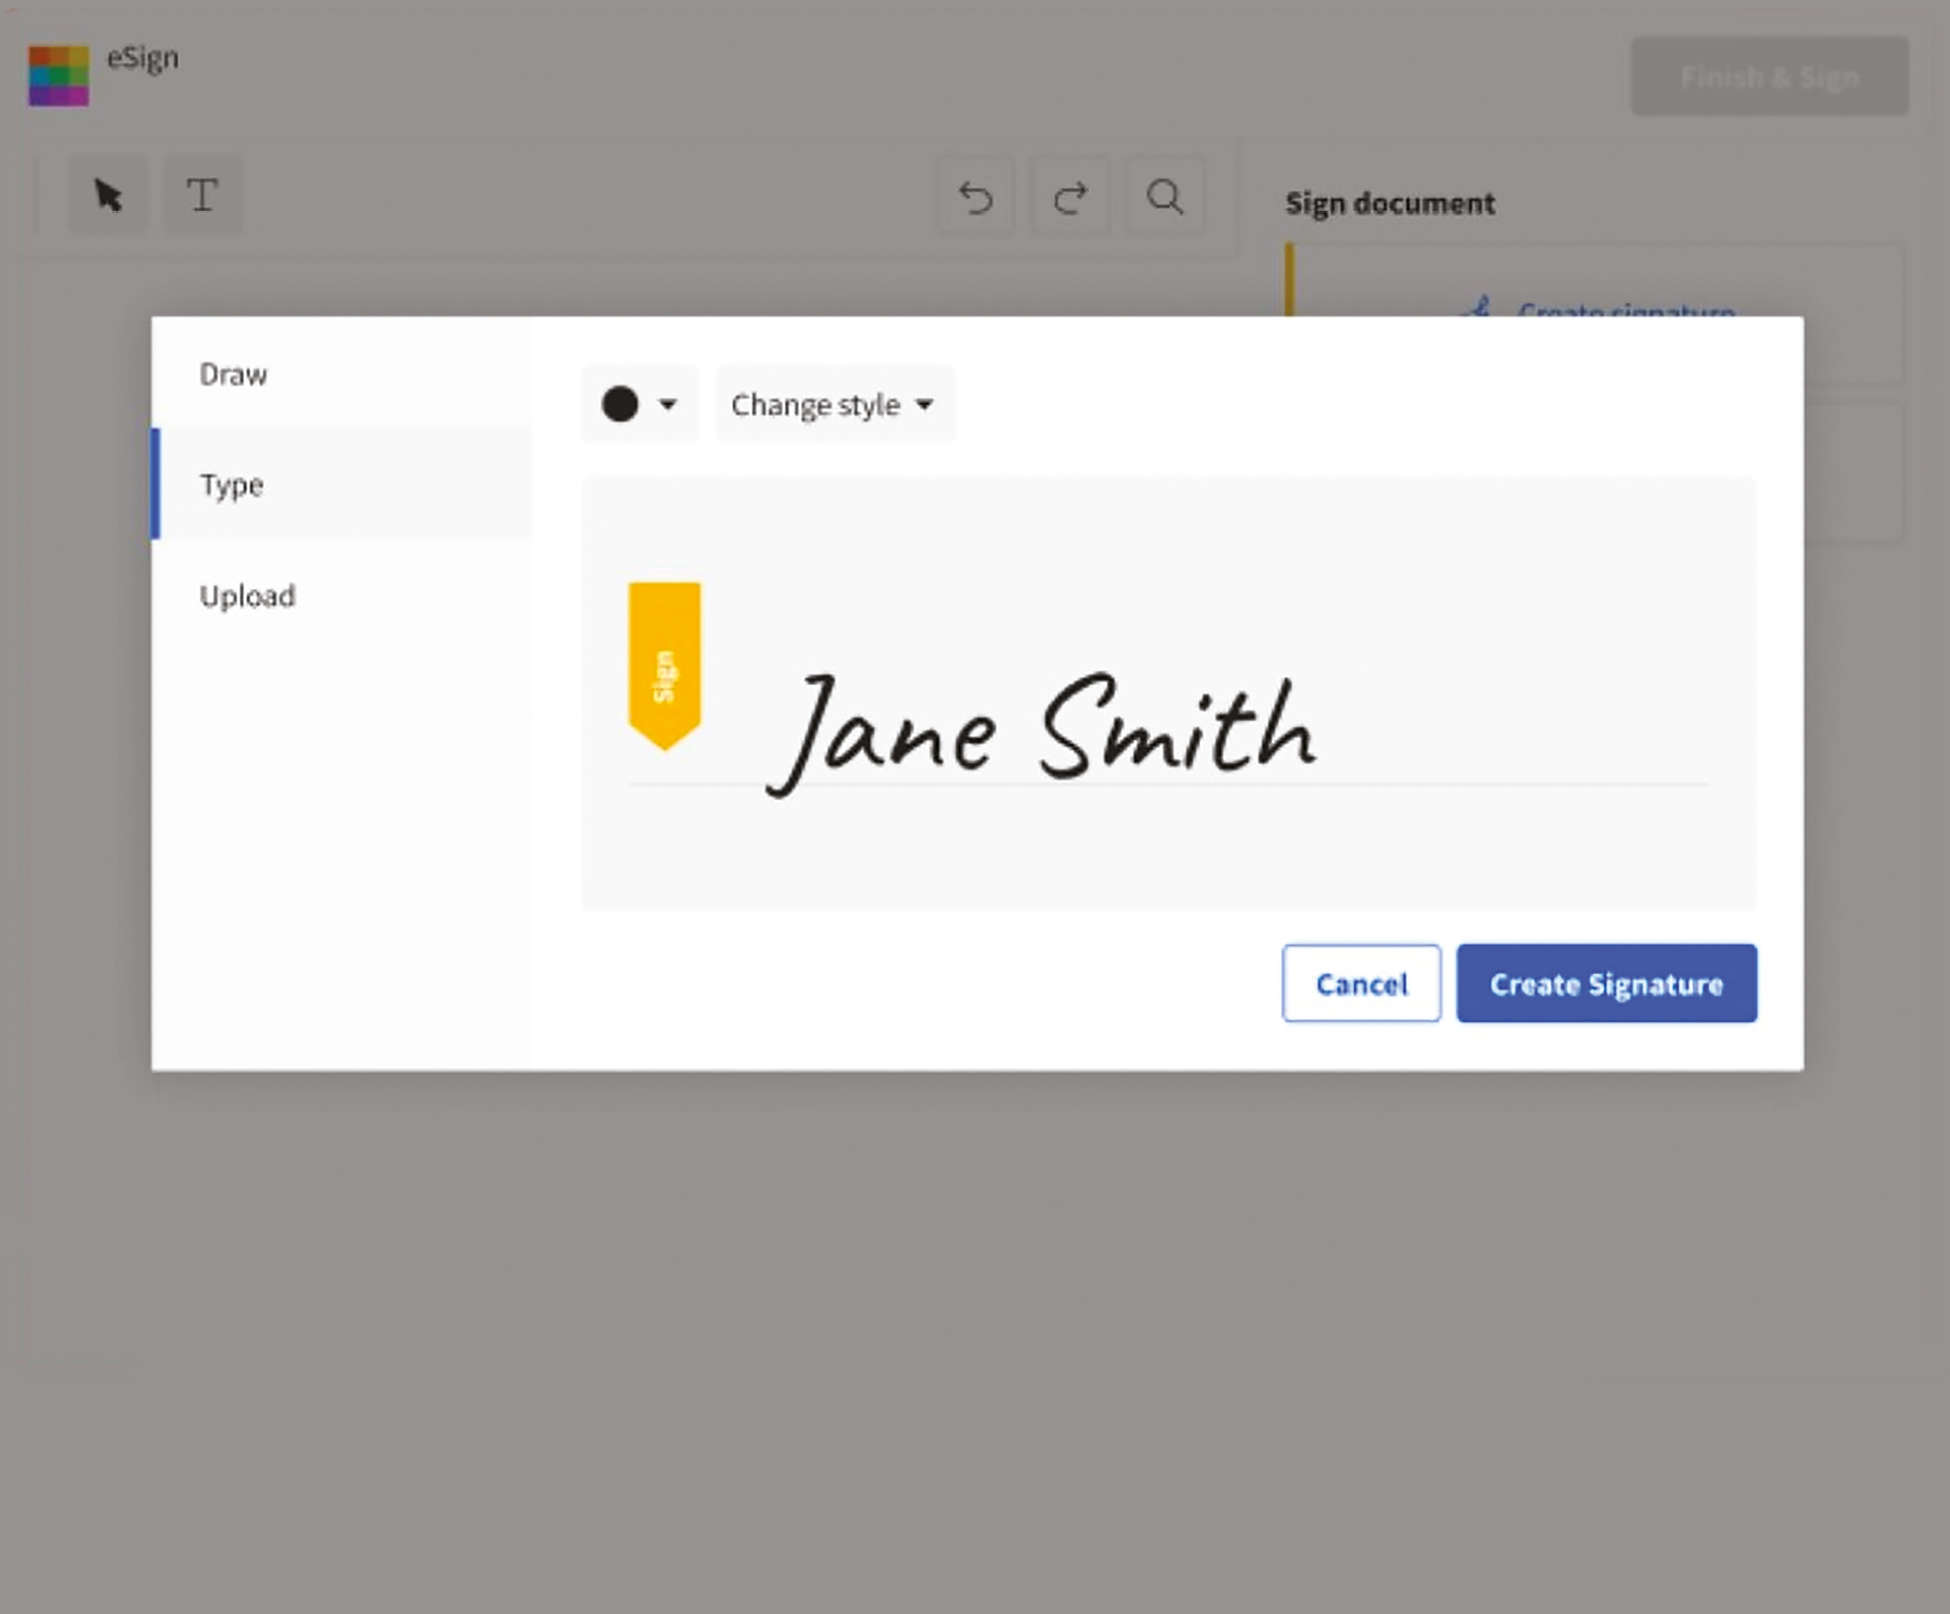Select the arrow pointer tool
The width and height of the screenshot is (1950, 1614).
(x=108, y=196)
